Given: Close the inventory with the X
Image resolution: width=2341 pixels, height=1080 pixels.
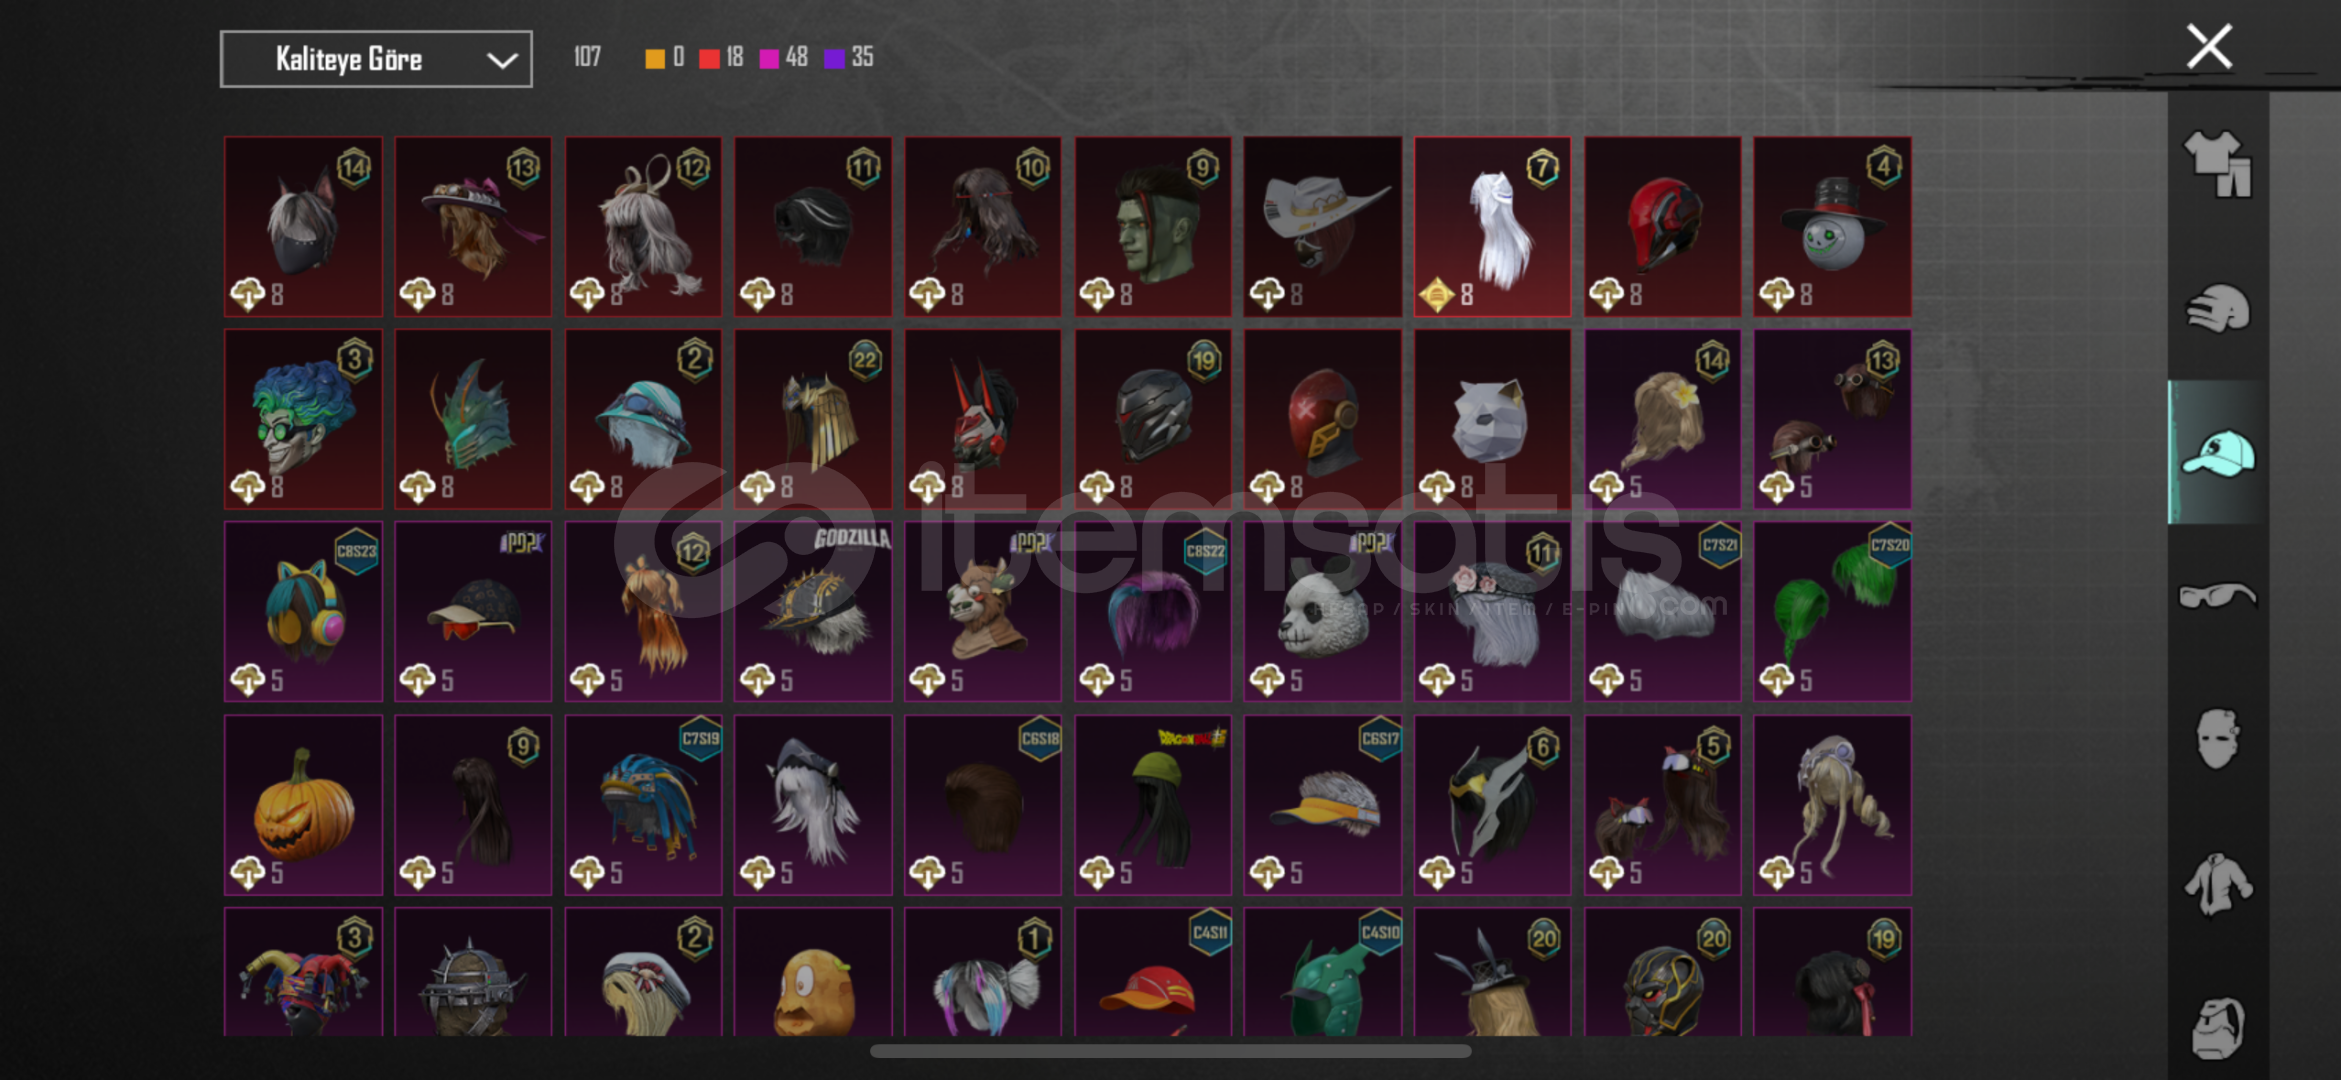Looking at the screenshot, I should 2209,47.
